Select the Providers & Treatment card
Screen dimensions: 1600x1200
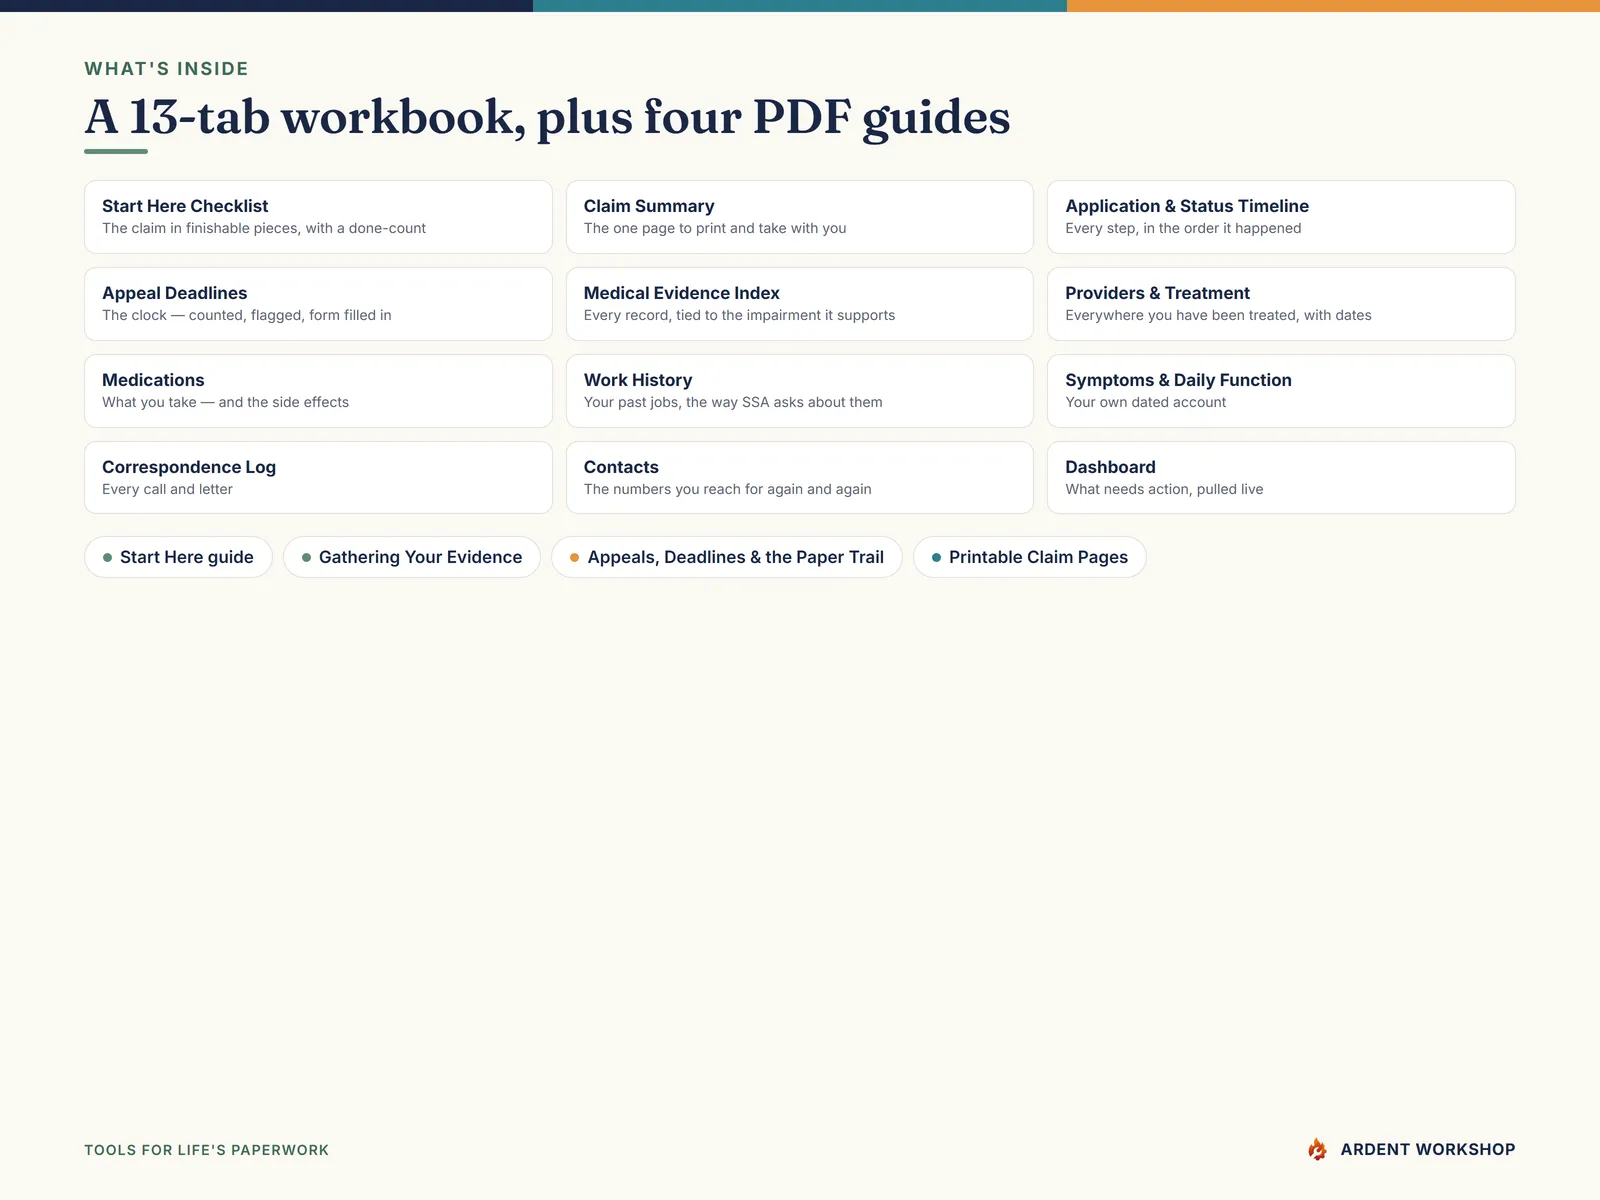point(1281,304)
